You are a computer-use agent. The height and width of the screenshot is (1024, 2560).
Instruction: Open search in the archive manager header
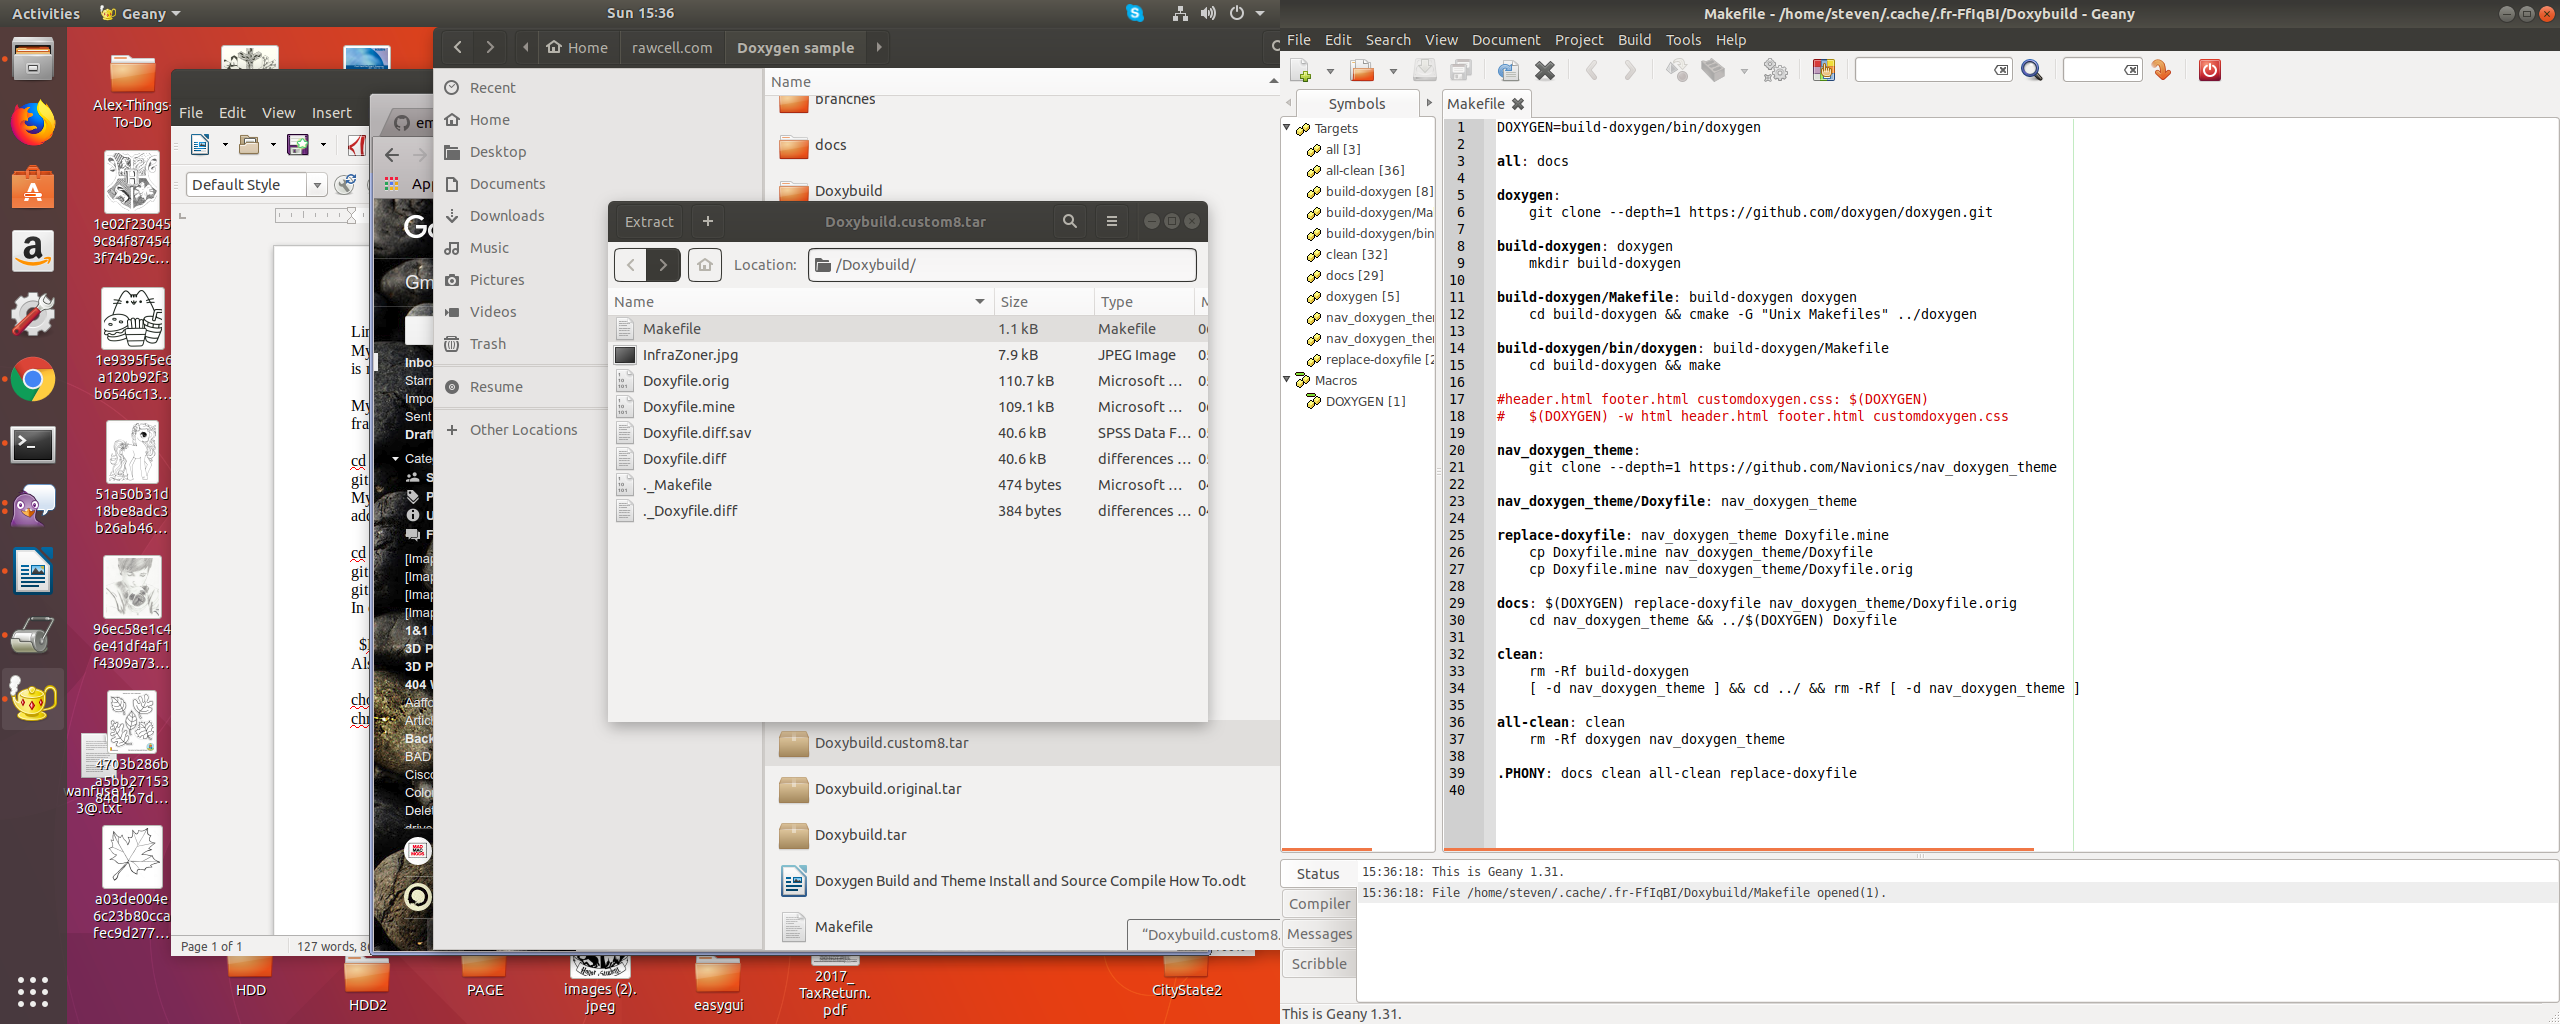pyautogui.click(x=1070, y=221)
